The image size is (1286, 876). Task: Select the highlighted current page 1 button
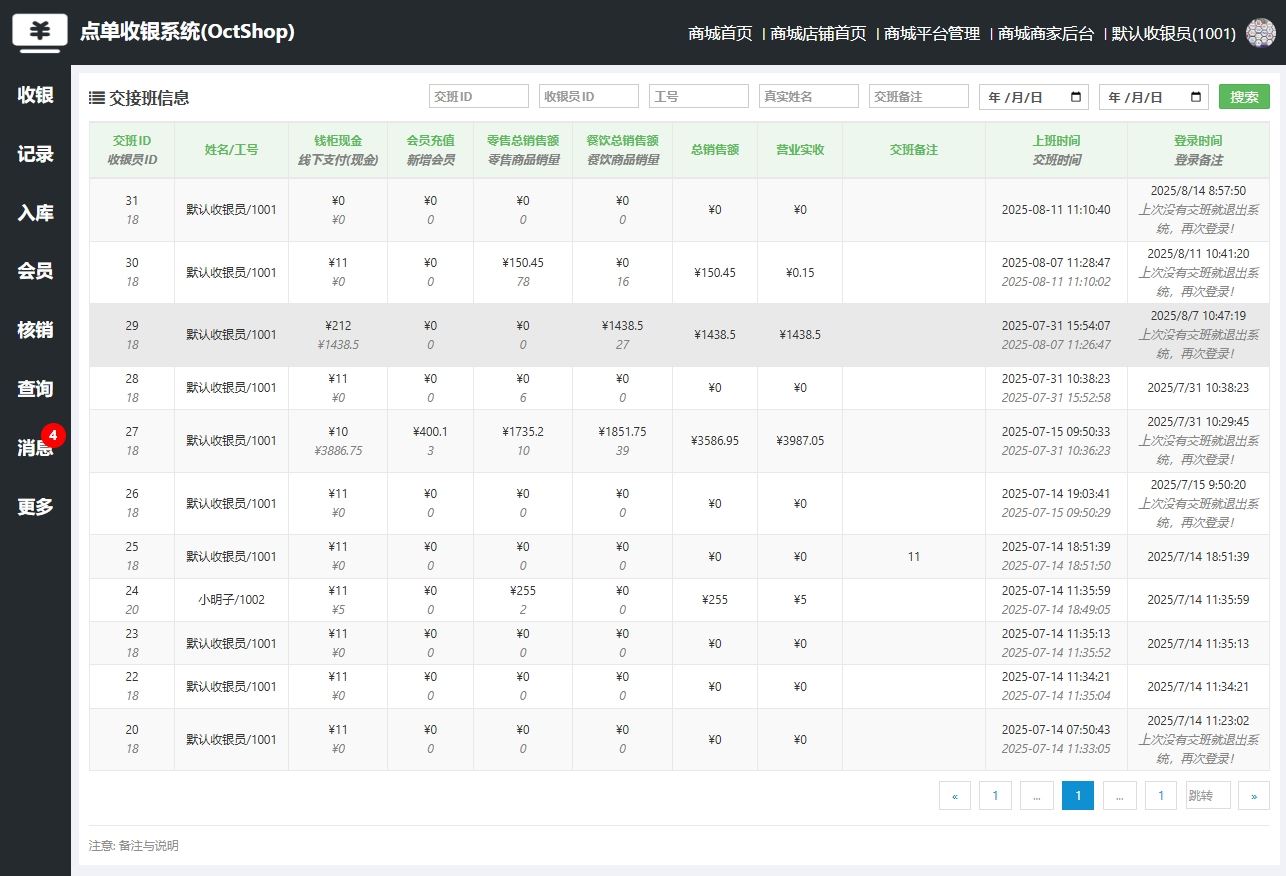point(1078,796)
